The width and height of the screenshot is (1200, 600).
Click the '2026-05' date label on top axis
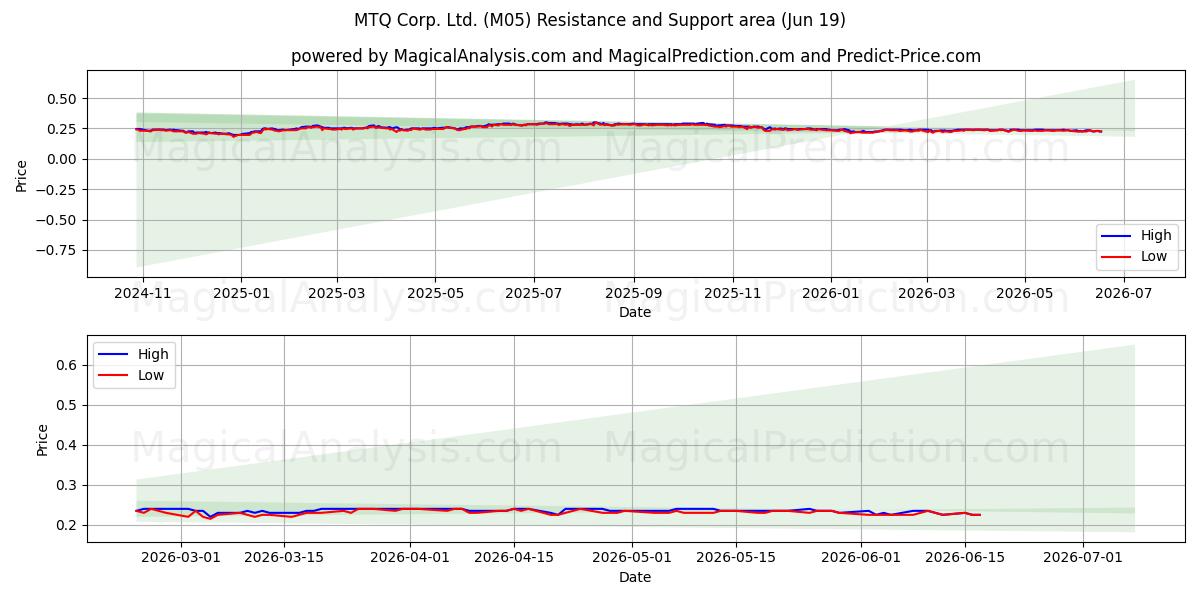tap(1024, 294)
